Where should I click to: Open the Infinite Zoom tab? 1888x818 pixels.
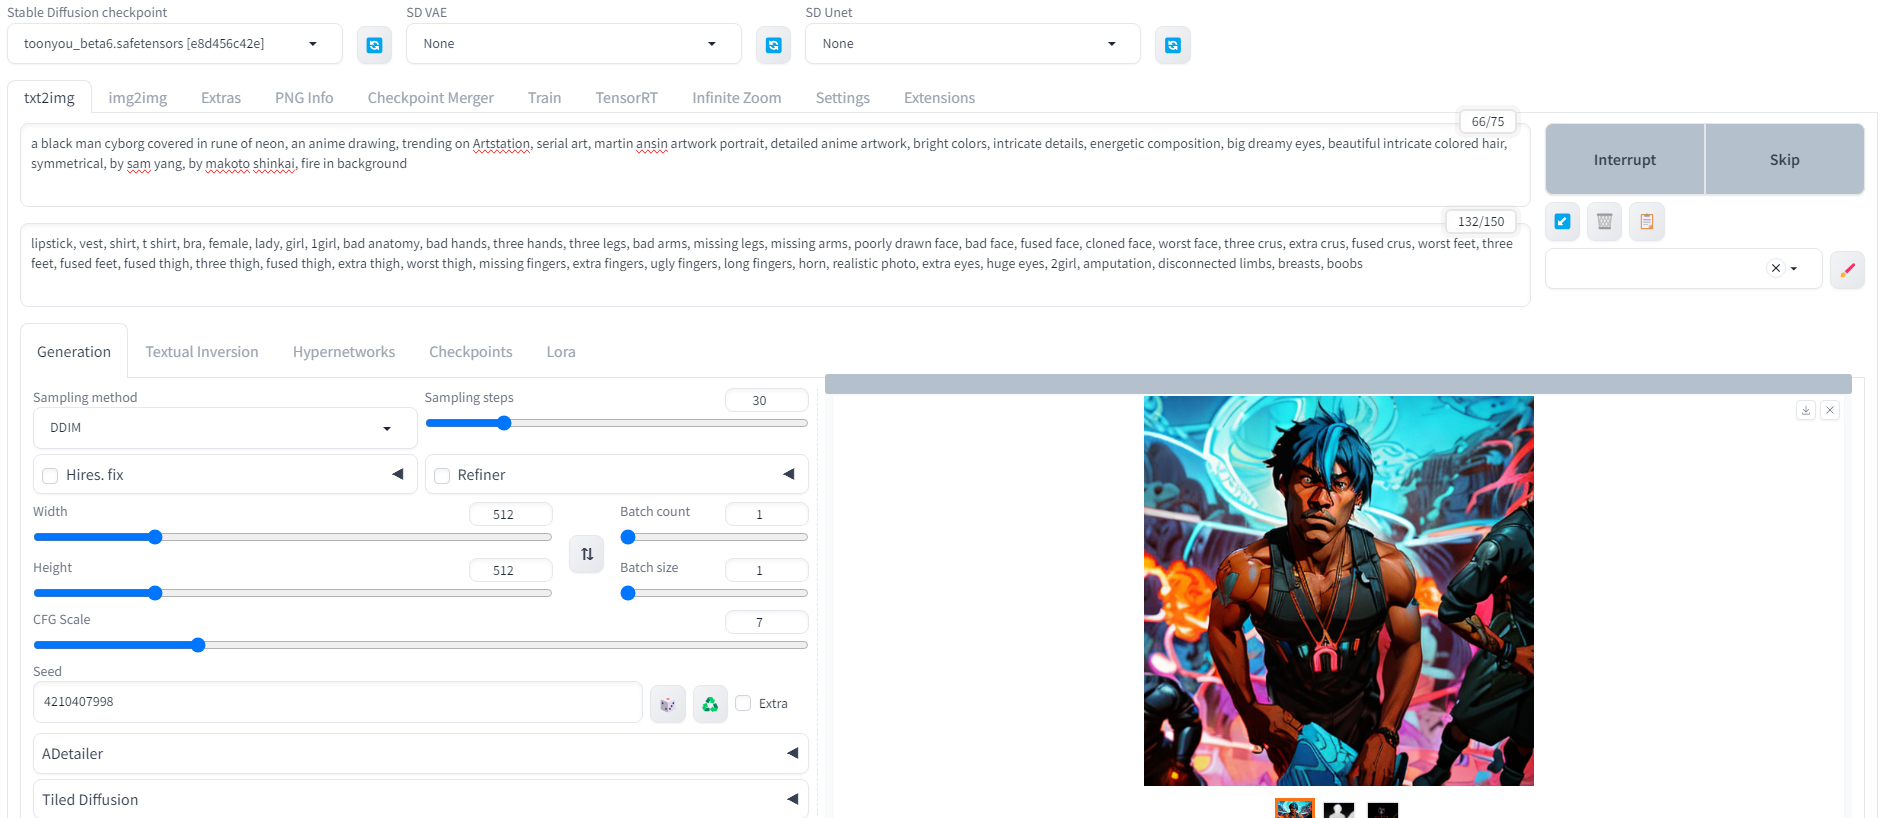pos(737,98)
